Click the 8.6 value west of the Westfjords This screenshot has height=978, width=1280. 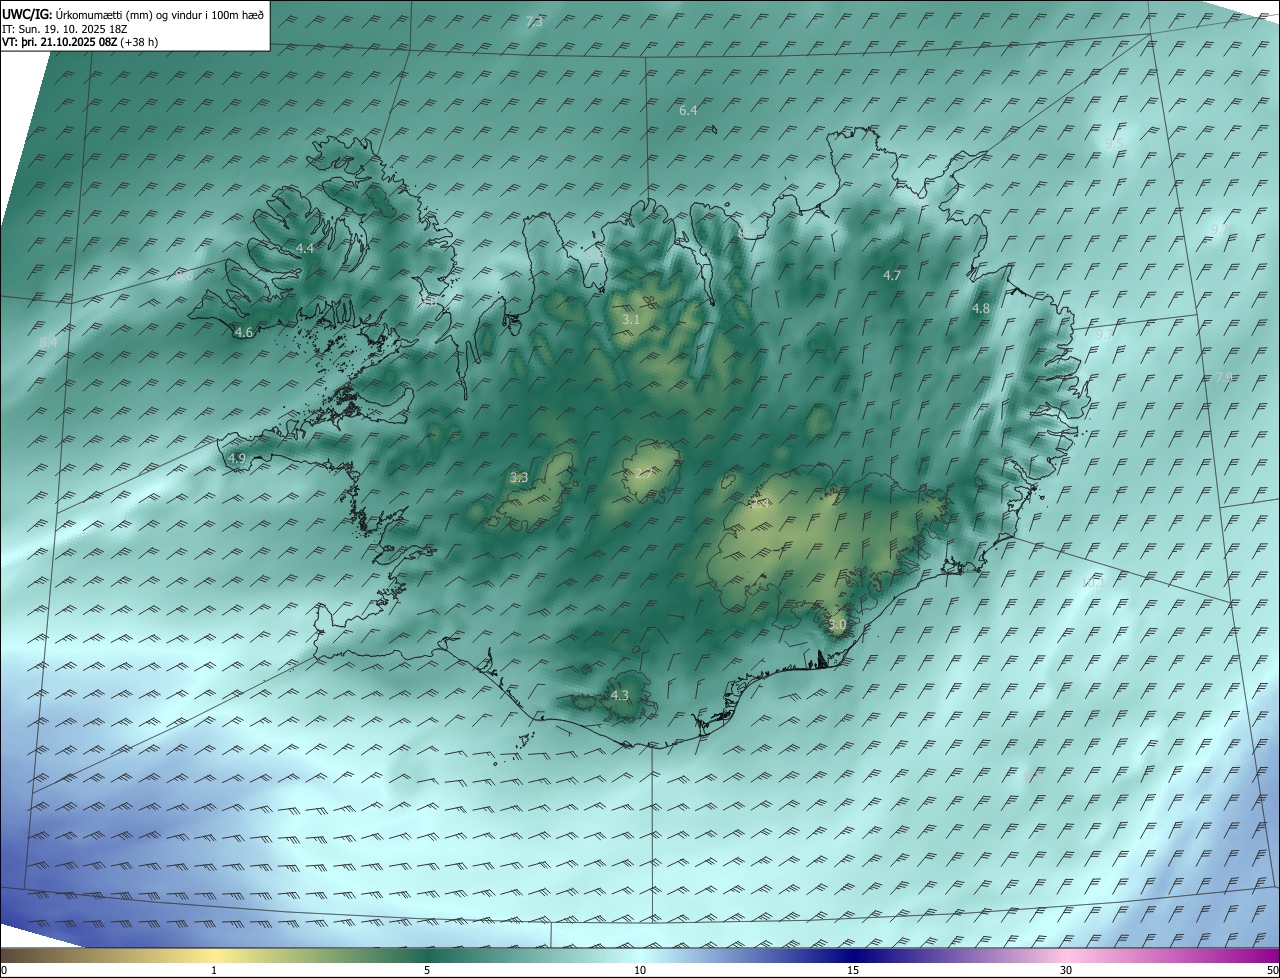(184, 275)
